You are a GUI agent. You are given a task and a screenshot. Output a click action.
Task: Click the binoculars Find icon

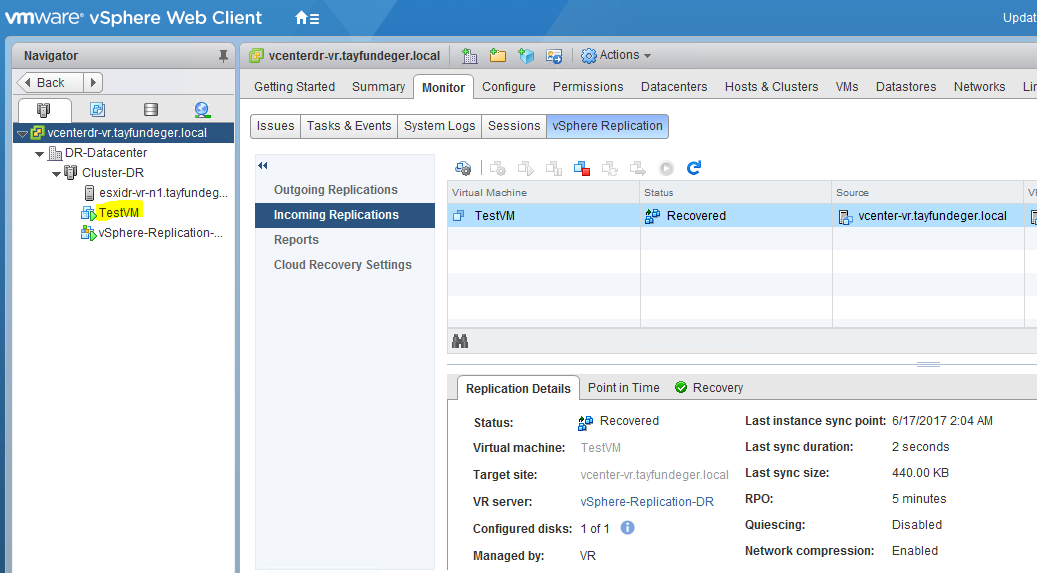[460, 341]
